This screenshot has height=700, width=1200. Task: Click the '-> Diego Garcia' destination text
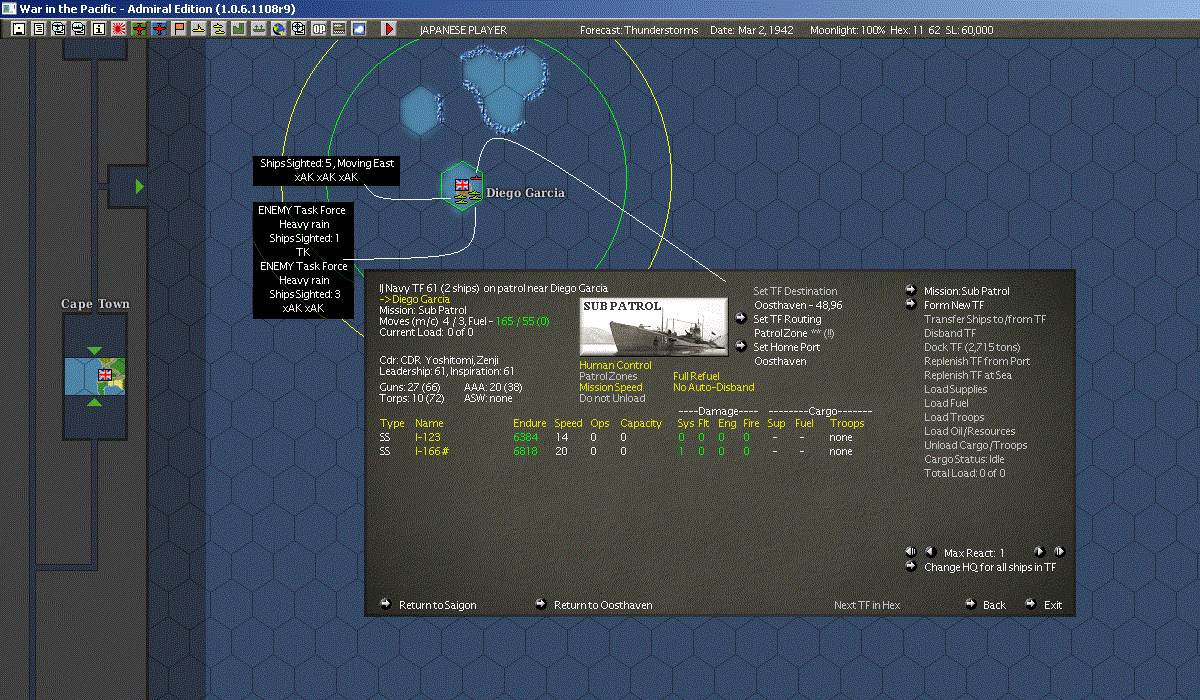414,299
